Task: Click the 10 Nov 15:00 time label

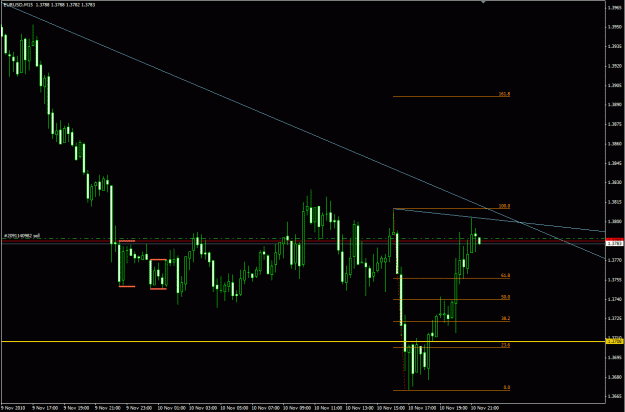Action: tap(391, 408)
